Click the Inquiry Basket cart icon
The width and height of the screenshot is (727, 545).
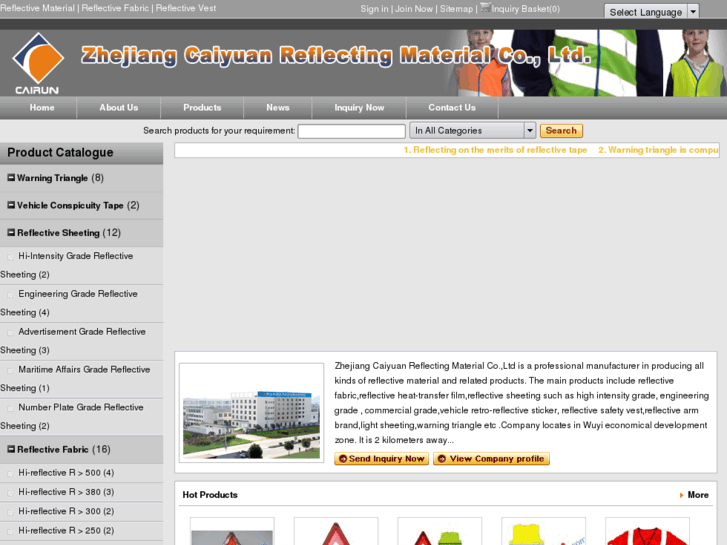pyautogui.click(x=485, y=7)
